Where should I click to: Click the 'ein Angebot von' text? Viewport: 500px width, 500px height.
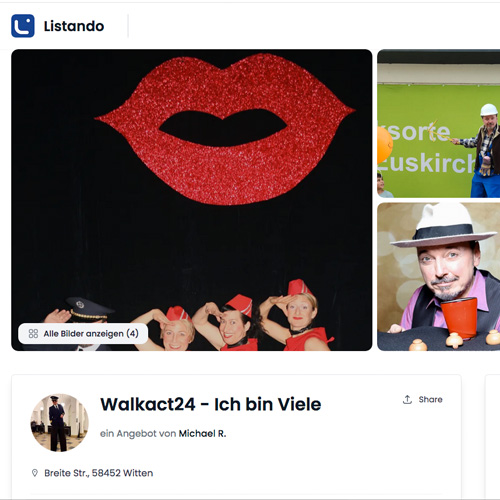tap(138, 433)
